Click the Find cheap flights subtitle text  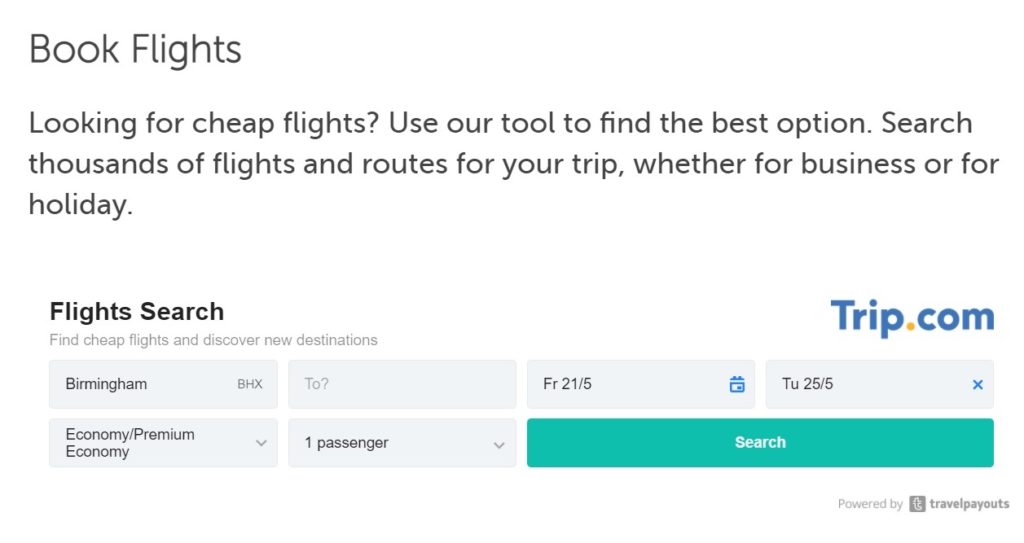pos(214,340)
